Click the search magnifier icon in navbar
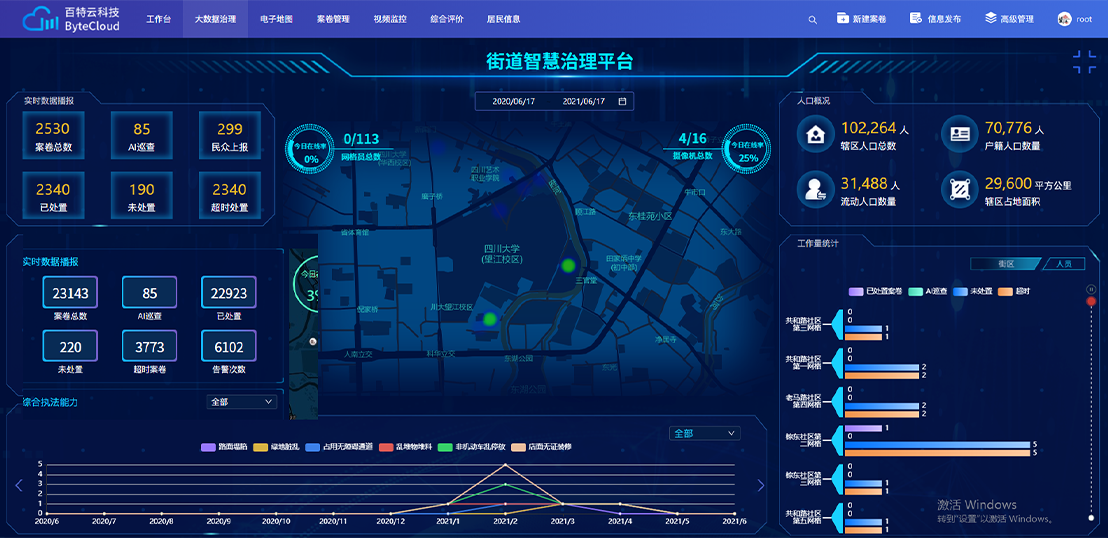This screenshot has width=1108, height=538. [x=813, y=19]
